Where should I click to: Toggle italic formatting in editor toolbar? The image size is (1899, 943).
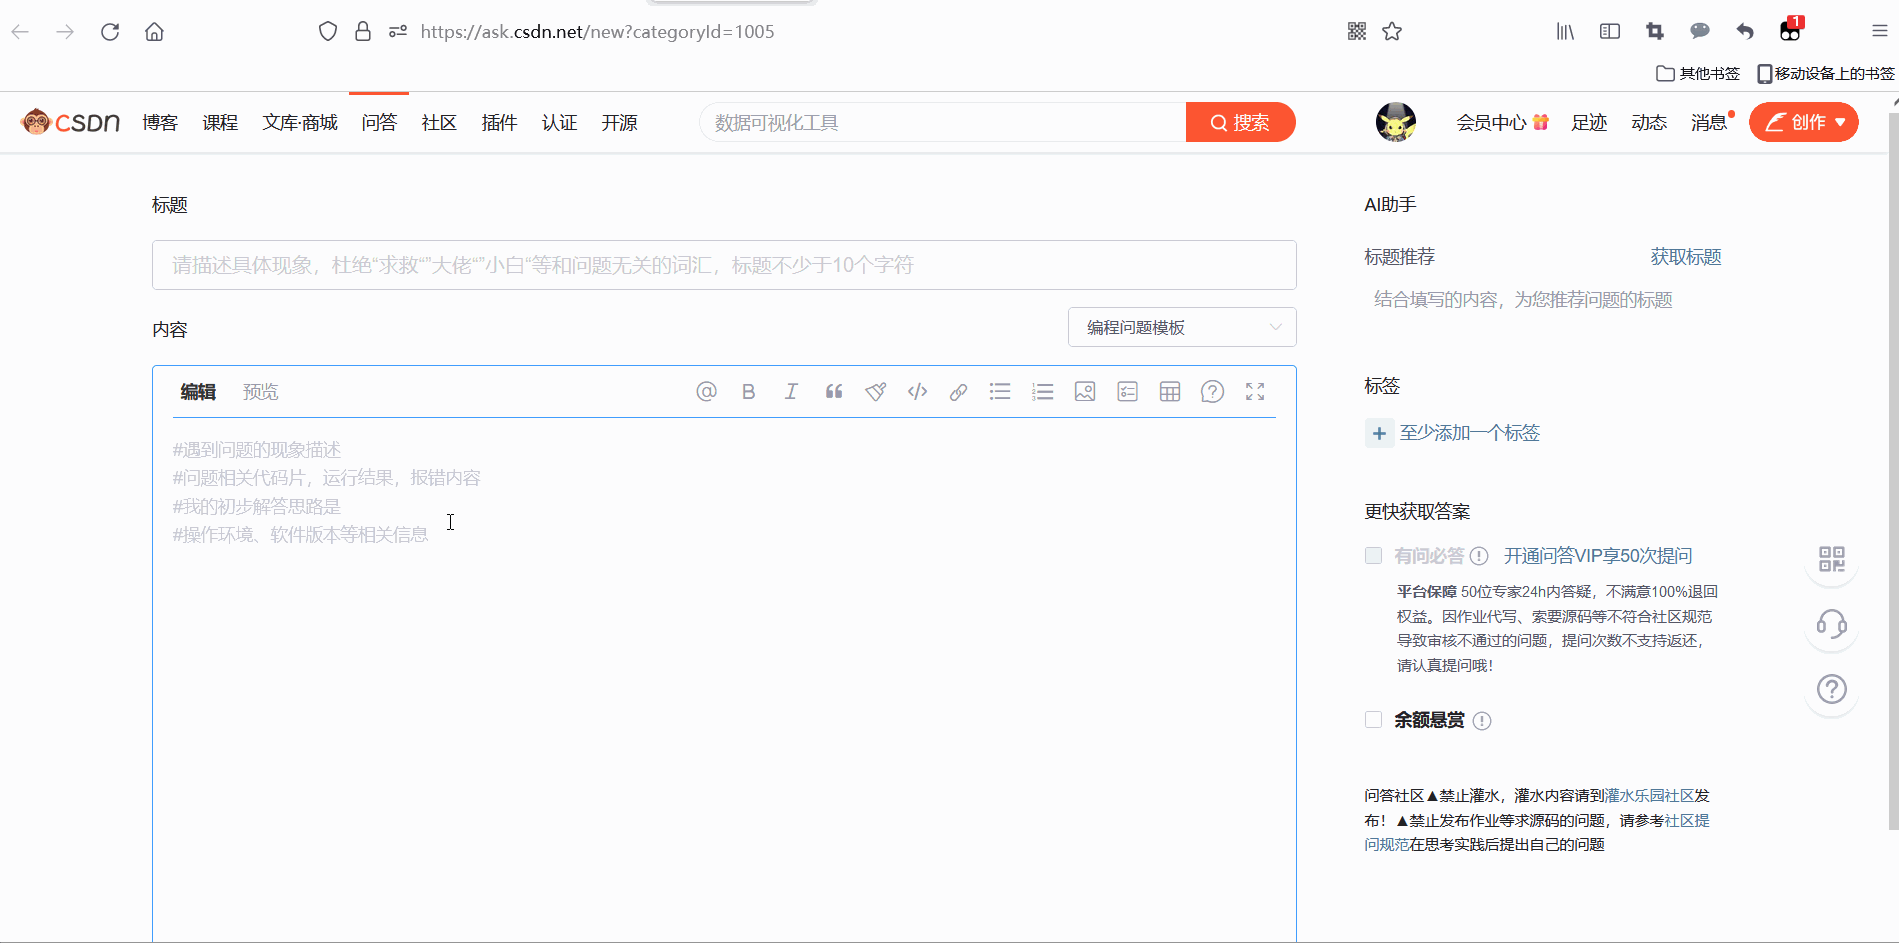(x=791, y=392)
